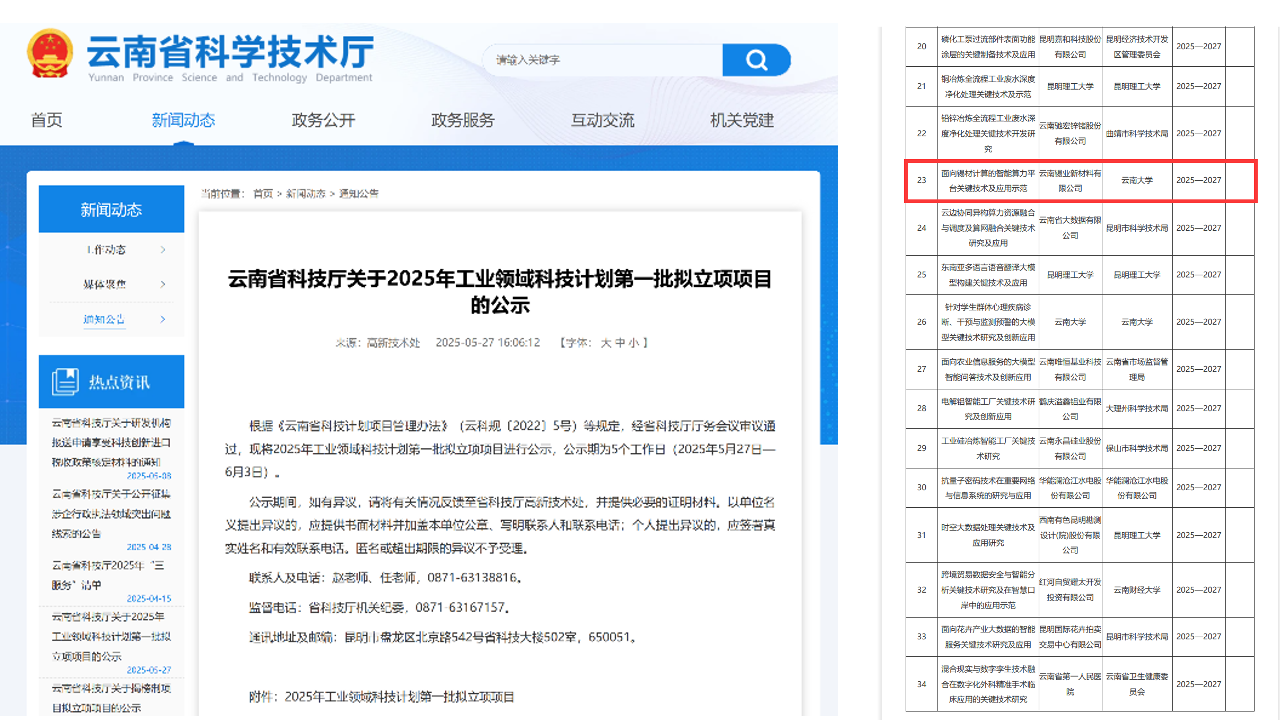The image size is (1280, 720).
Task: Expand the 工作动态 chevron arrow
Action: pos(163,250)
